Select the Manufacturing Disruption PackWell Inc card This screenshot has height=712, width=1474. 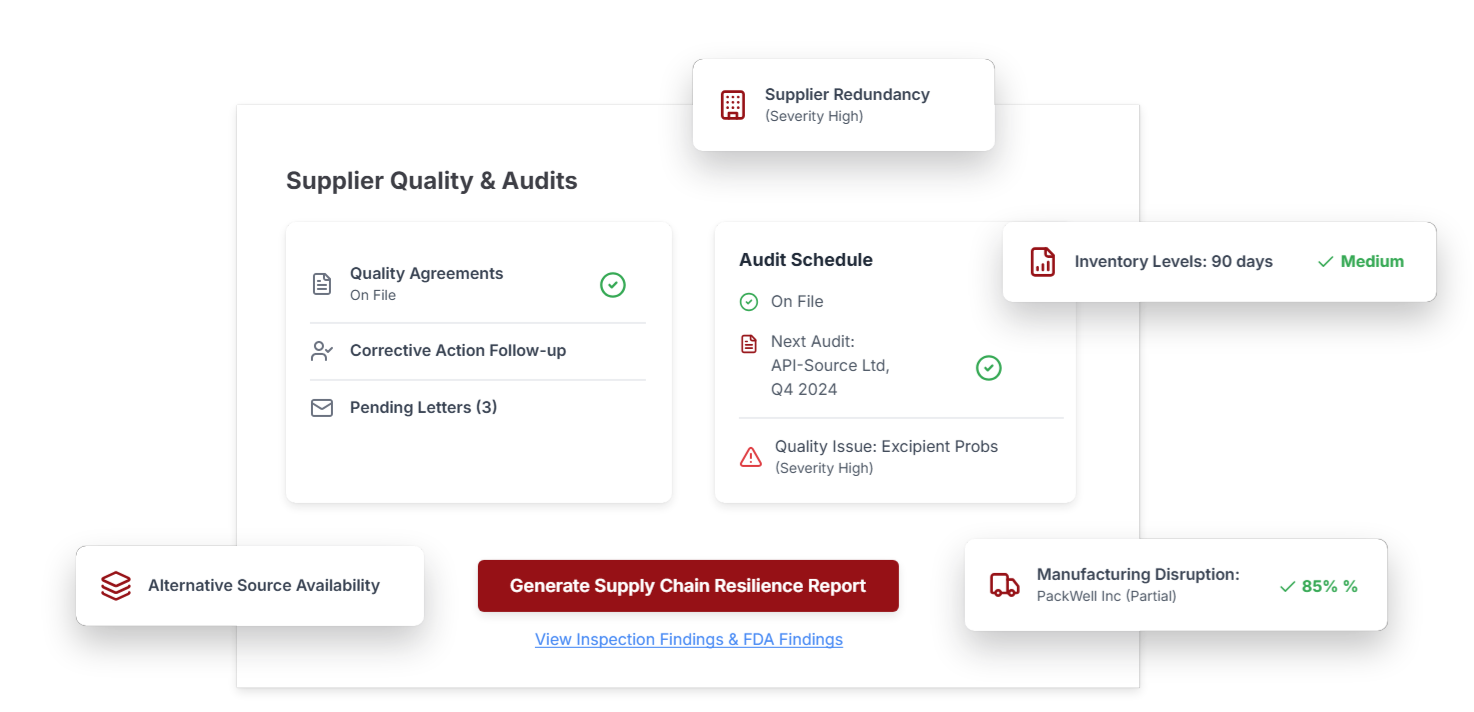pyautogui.click(x=1176, y=585)
